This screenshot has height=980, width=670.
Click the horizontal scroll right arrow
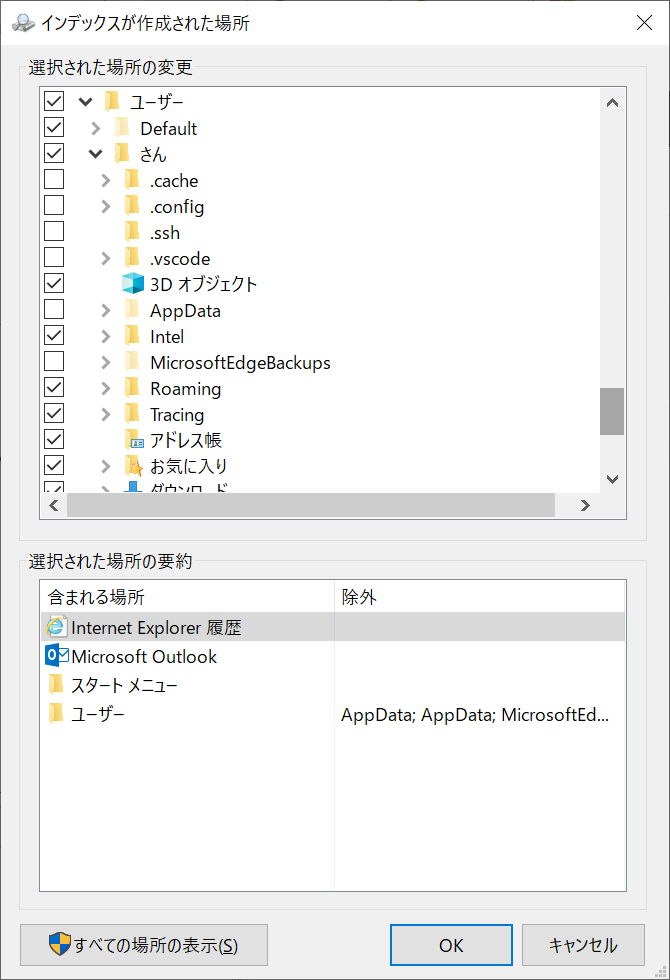pyautogui.click(x=584, y=505)
